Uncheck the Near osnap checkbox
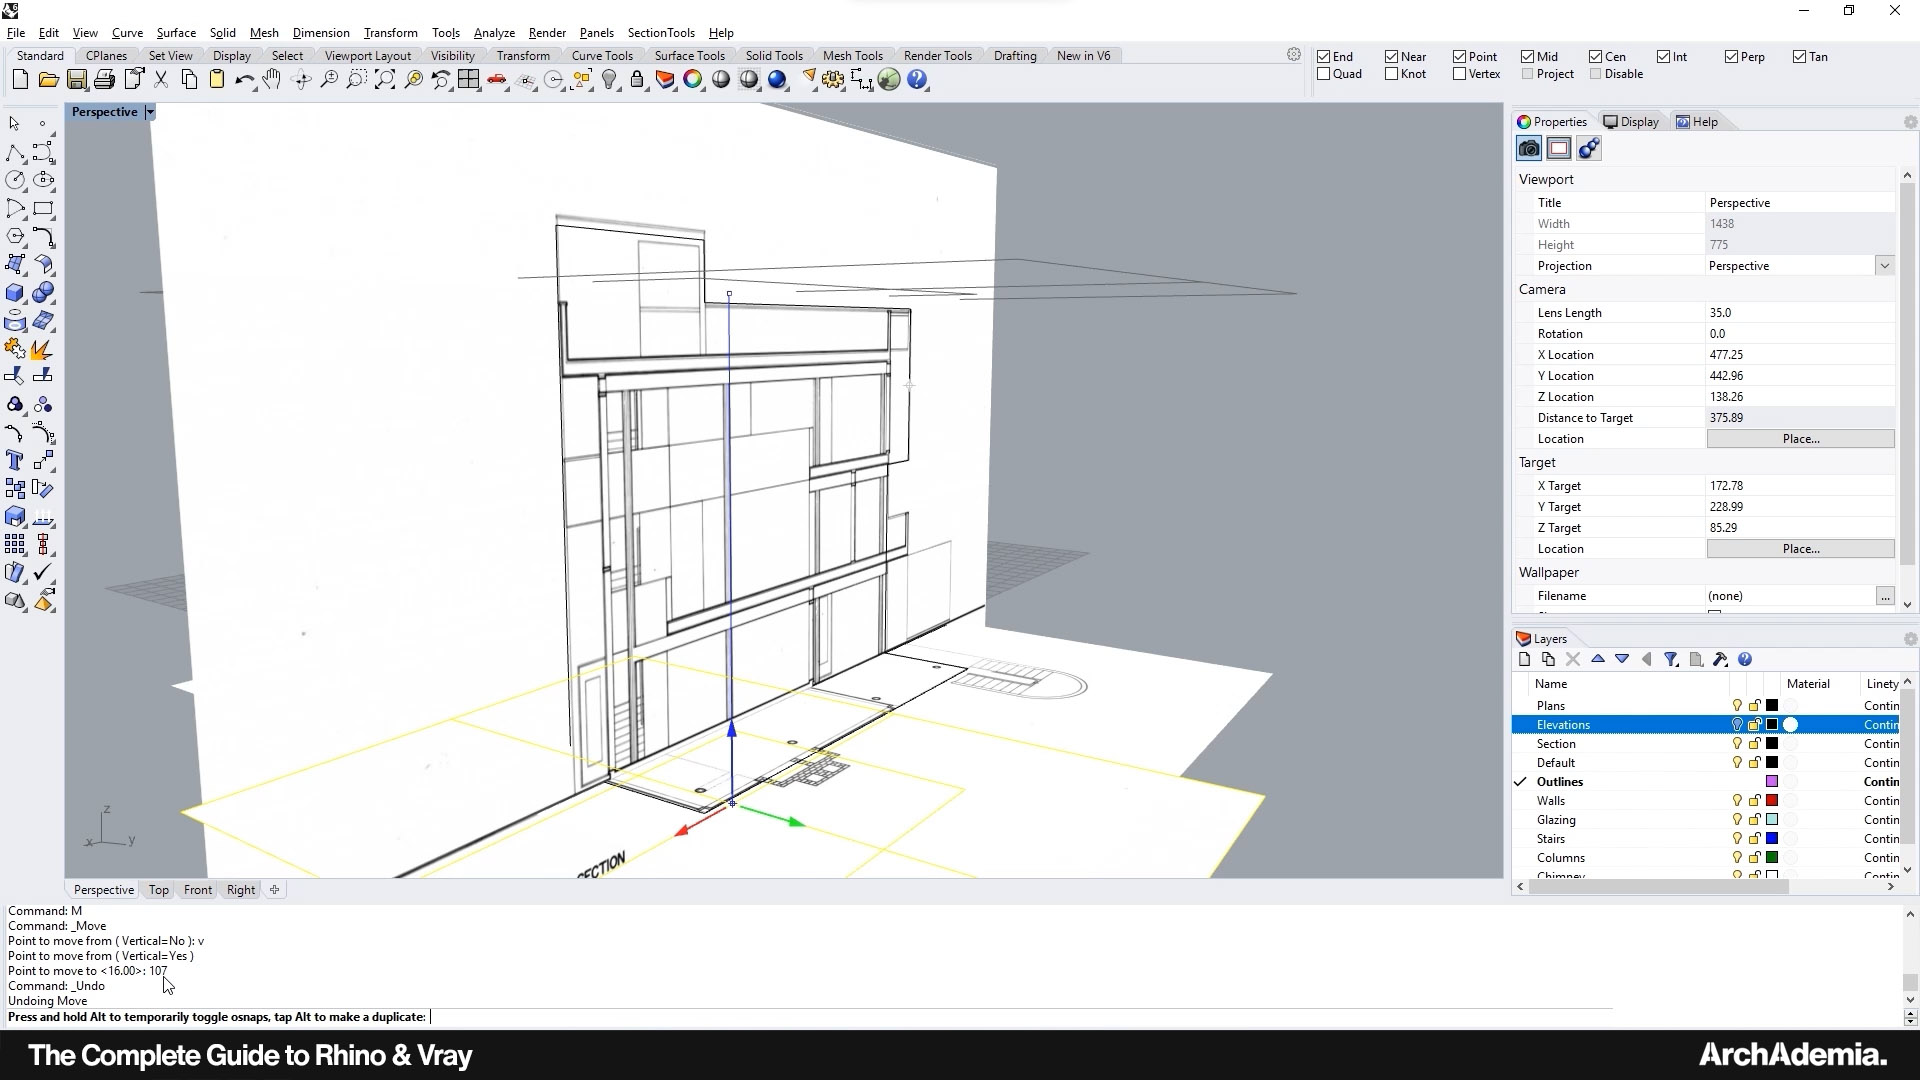 [x=1391, y=57]
